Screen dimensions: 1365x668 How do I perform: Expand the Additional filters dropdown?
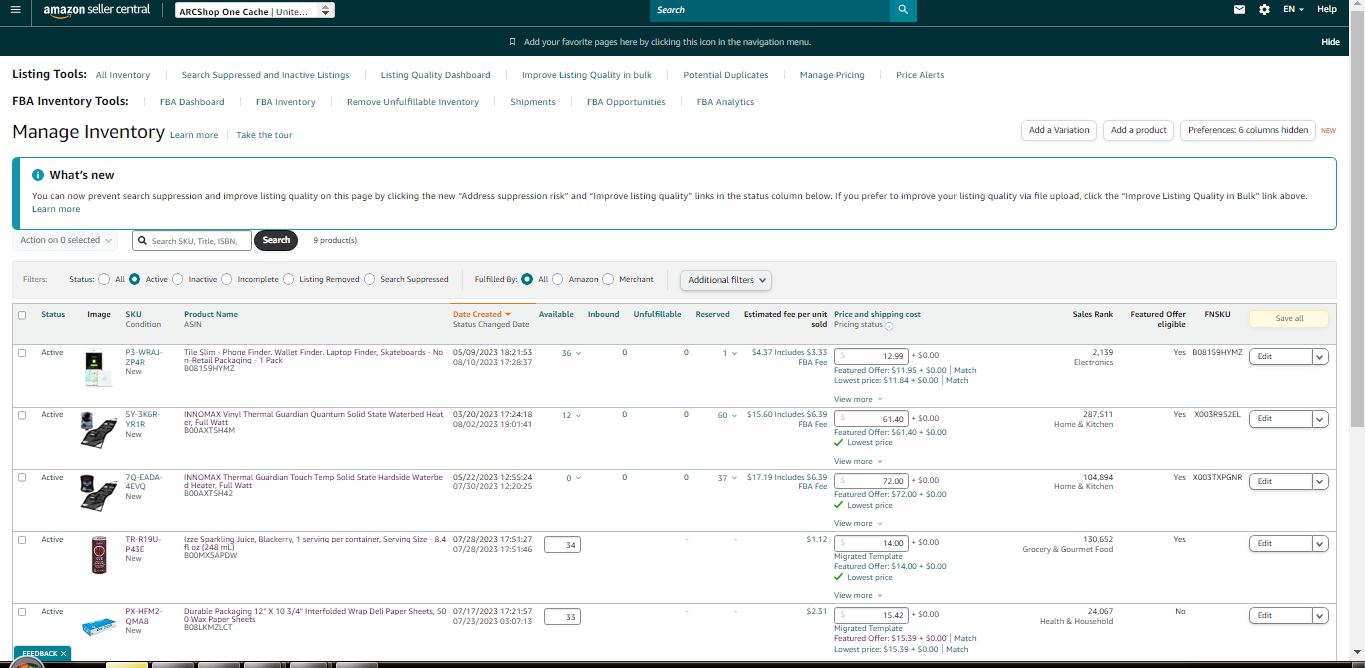pyautogui.click(x=726, y=280)
